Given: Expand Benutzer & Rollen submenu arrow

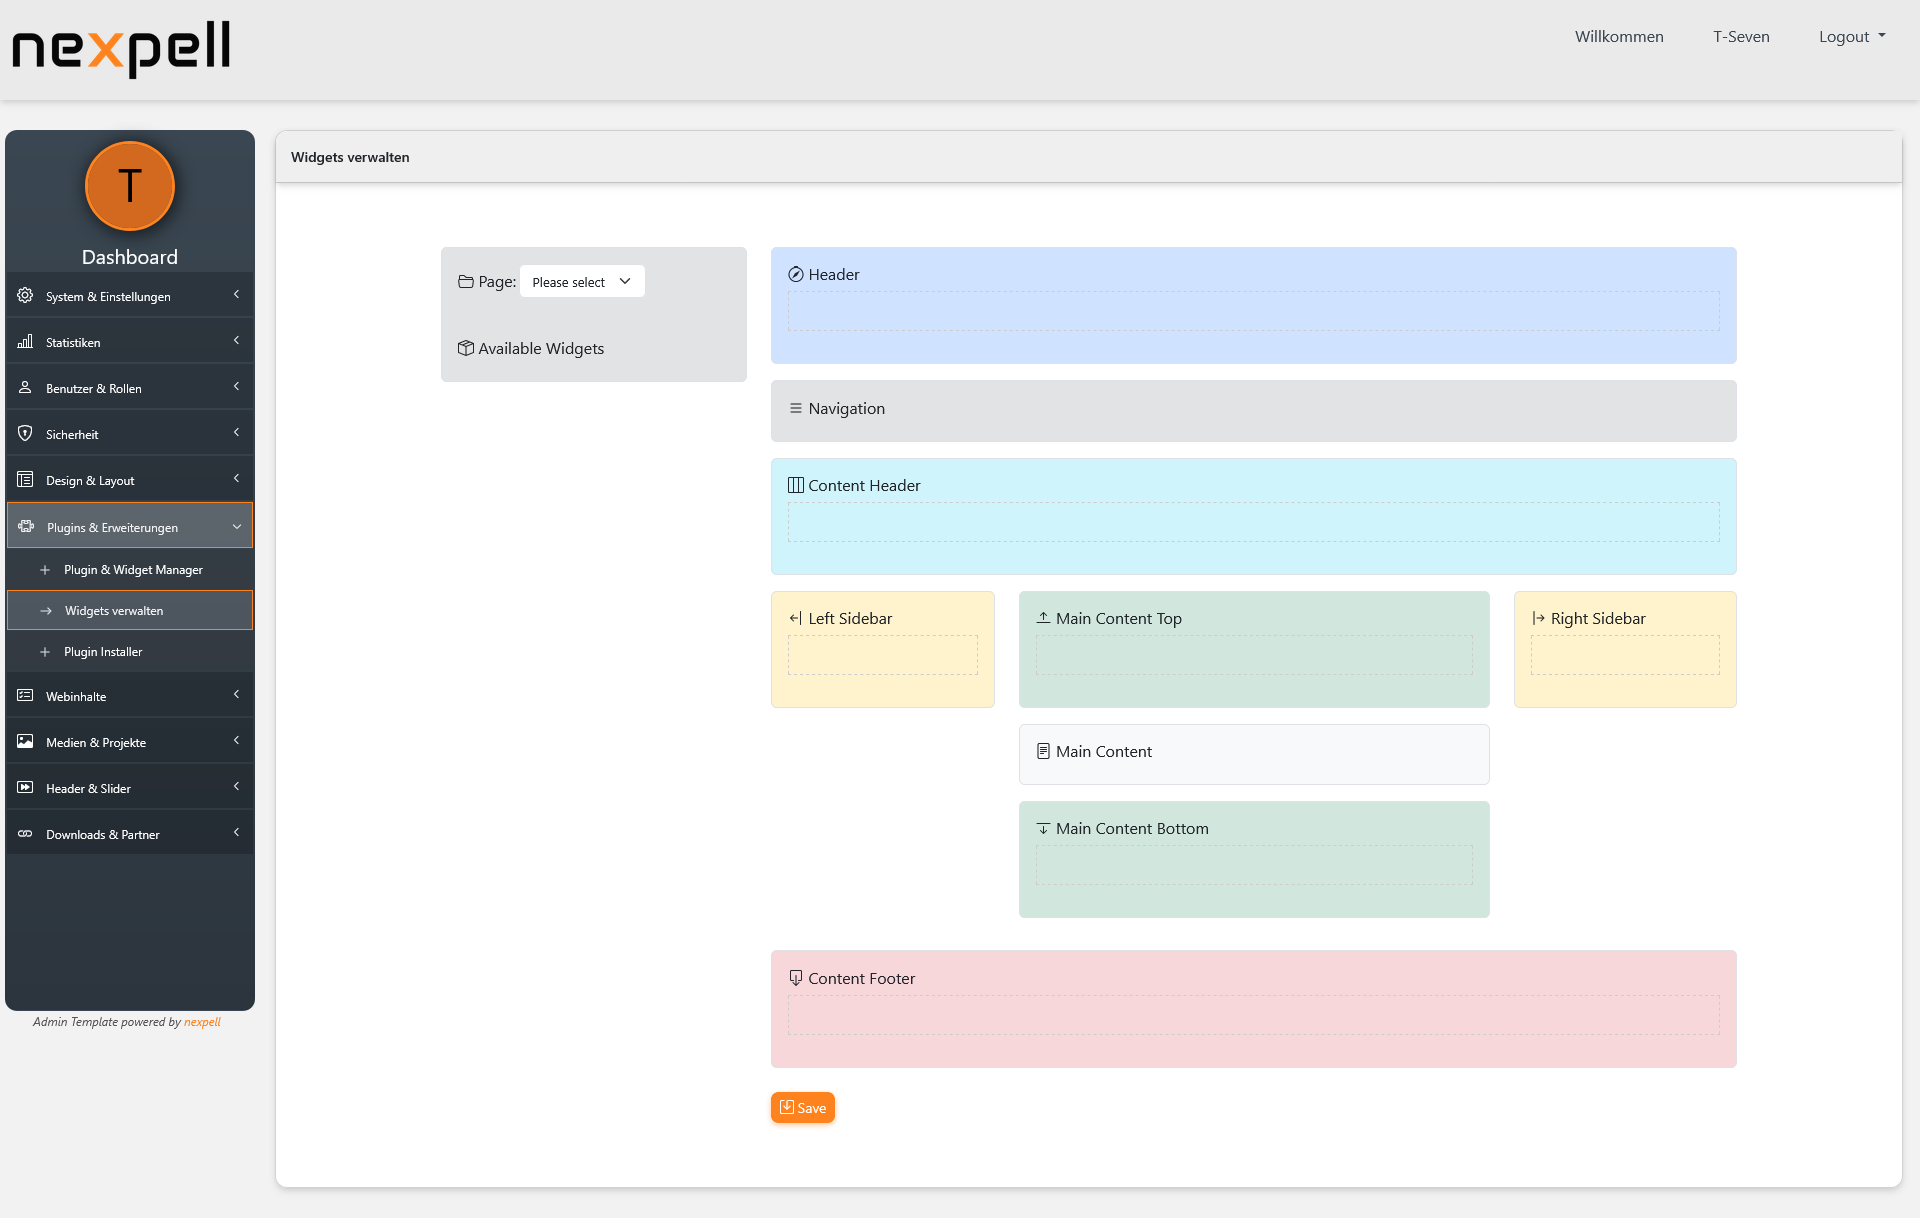Looking at the screenshot, I should point(237,387).
